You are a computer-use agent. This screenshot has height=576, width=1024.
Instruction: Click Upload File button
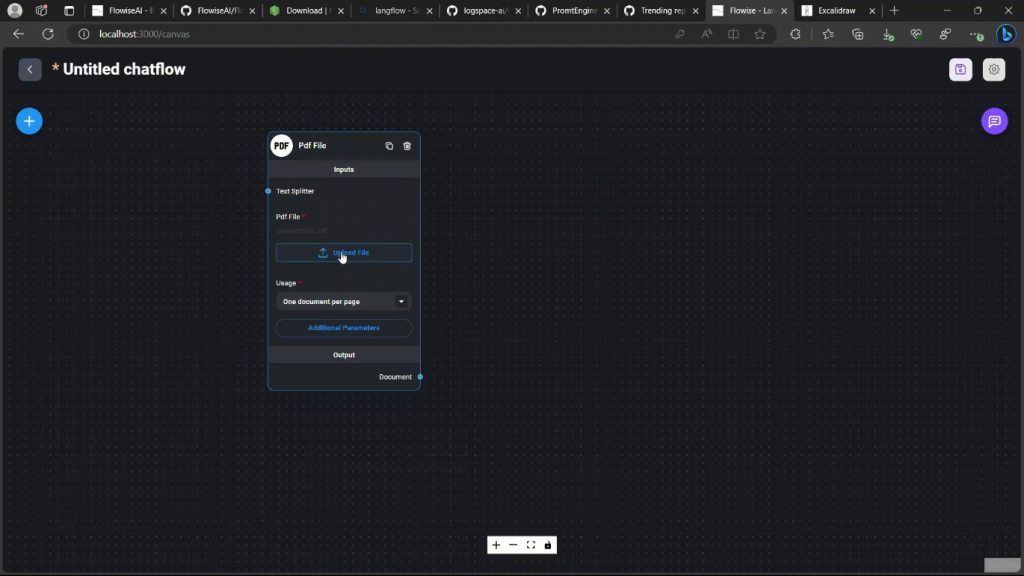(344, 253)
